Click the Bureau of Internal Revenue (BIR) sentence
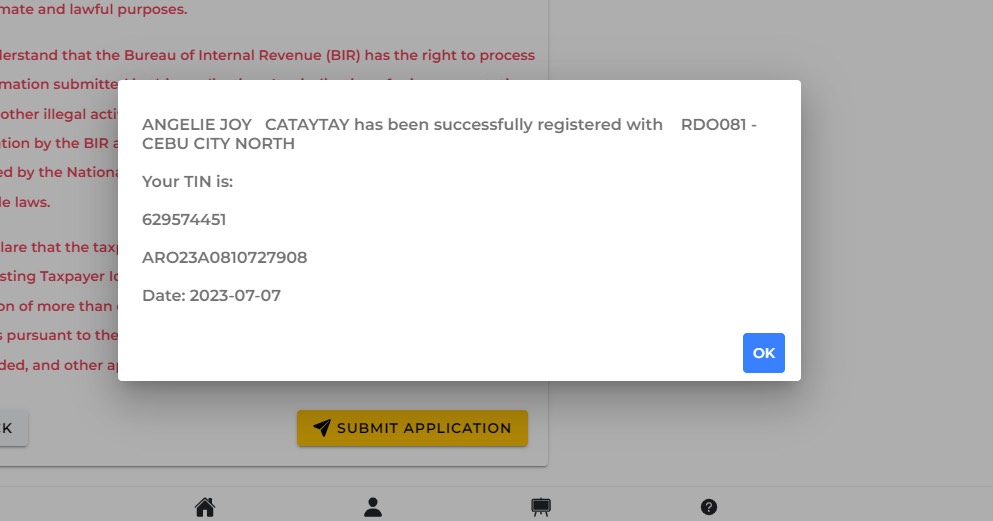Viewport: 993px width, 521px height. tap(270, 55)
